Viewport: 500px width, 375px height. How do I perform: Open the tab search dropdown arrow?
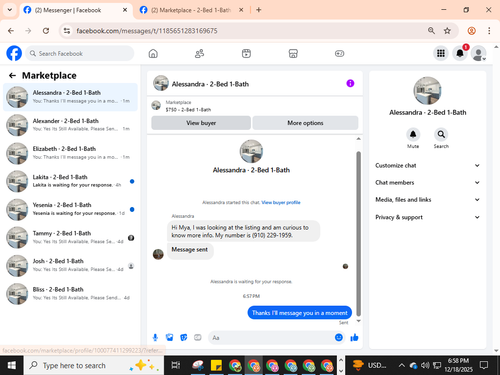tap(10, 10)
